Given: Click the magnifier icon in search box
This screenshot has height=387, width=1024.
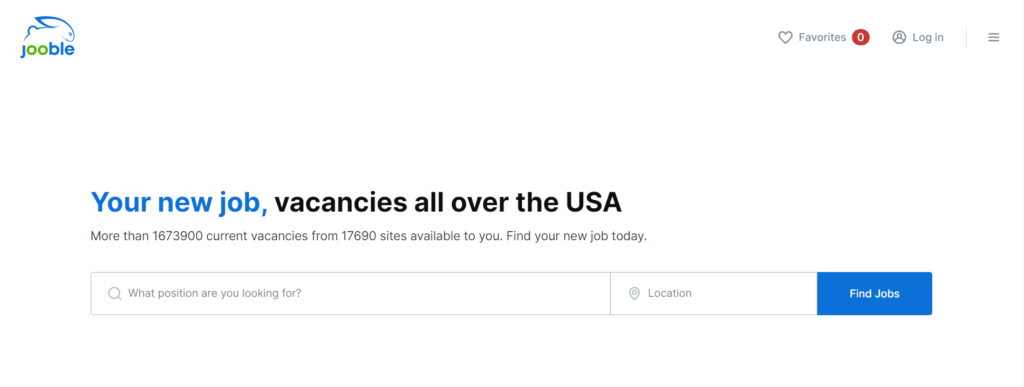Looking at the screenshot, I should [115, 294].
